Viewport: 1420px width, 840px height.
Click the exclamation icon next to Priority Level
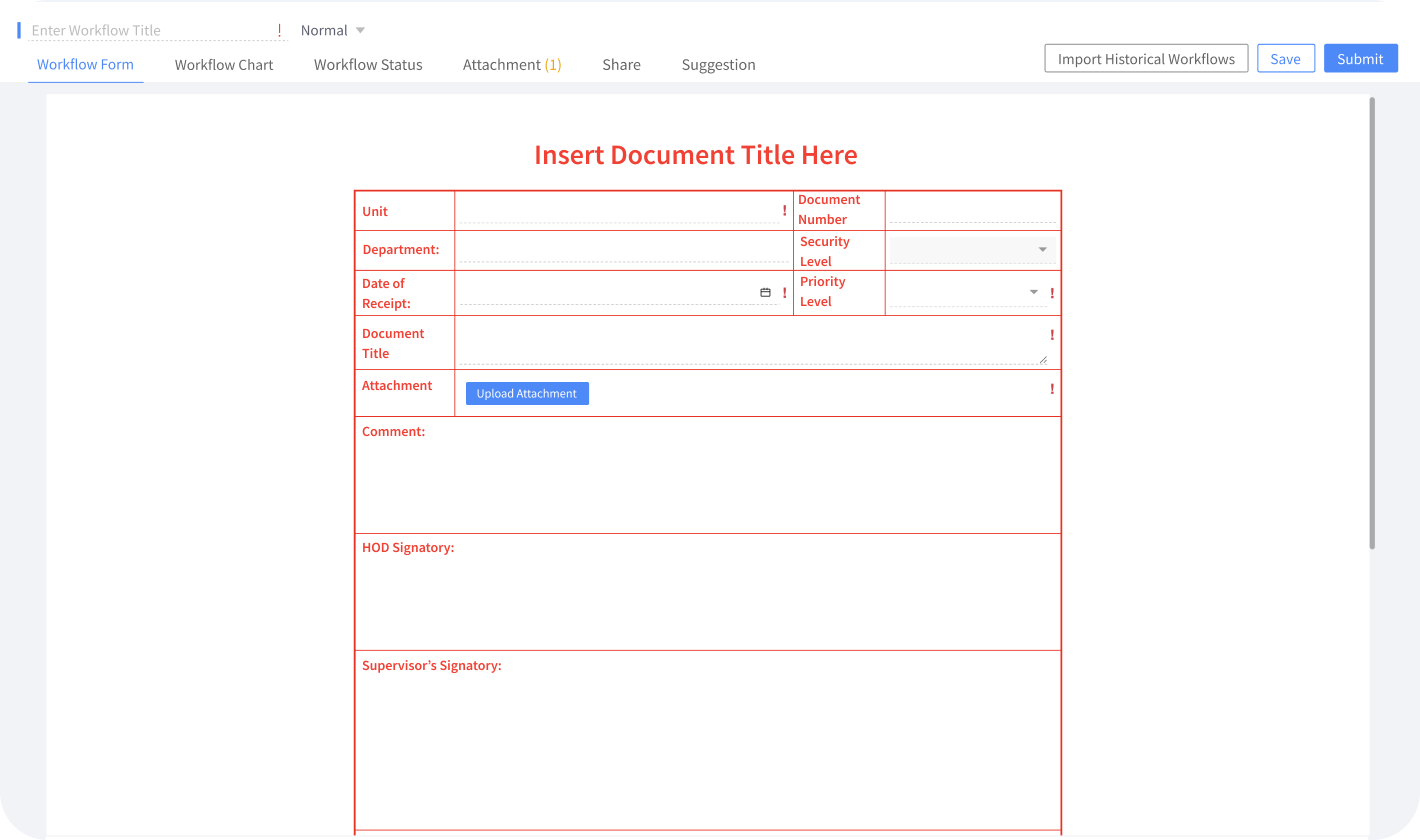[x=1051, y=292]
